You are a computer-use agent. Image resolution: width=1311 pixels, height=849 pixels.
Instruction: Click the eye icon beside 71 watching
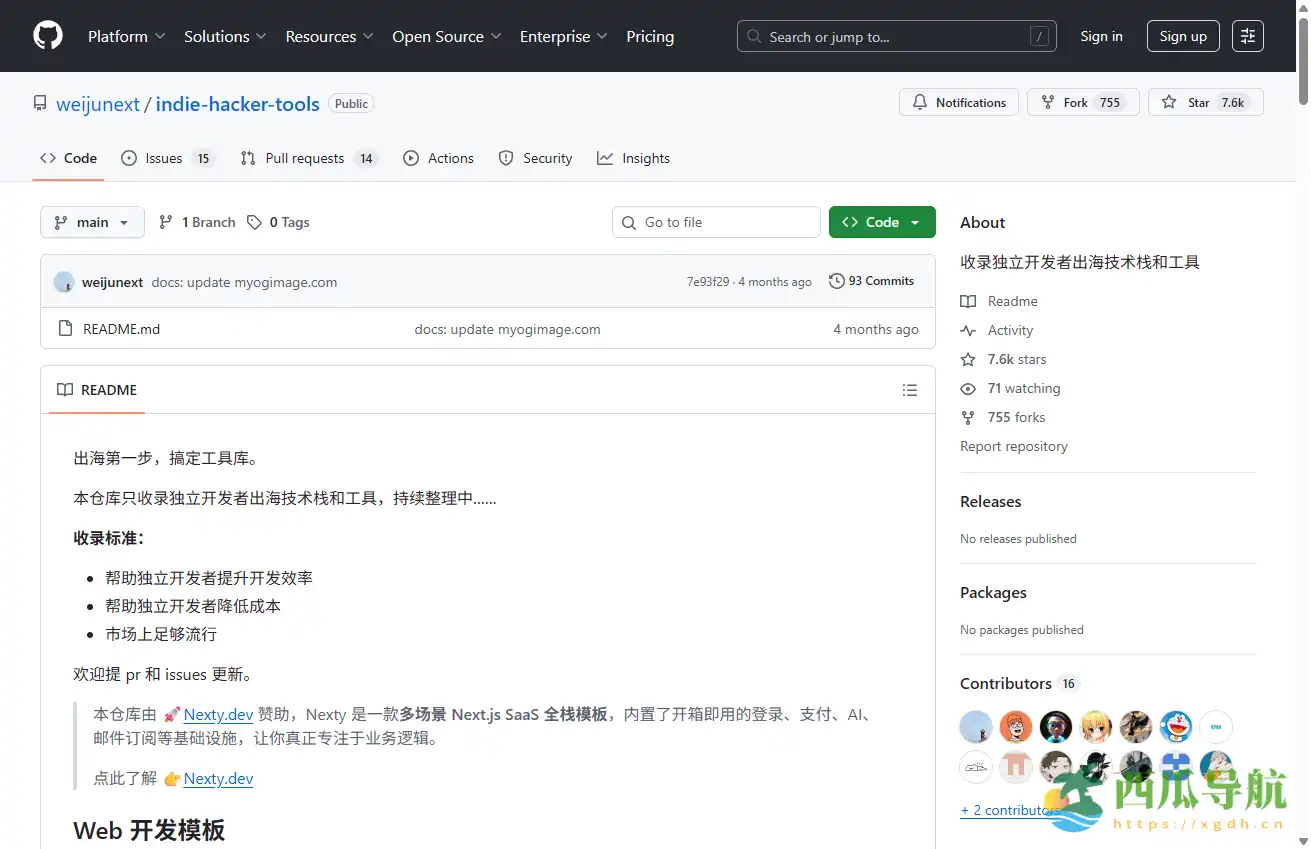click(x=968, y=388)
